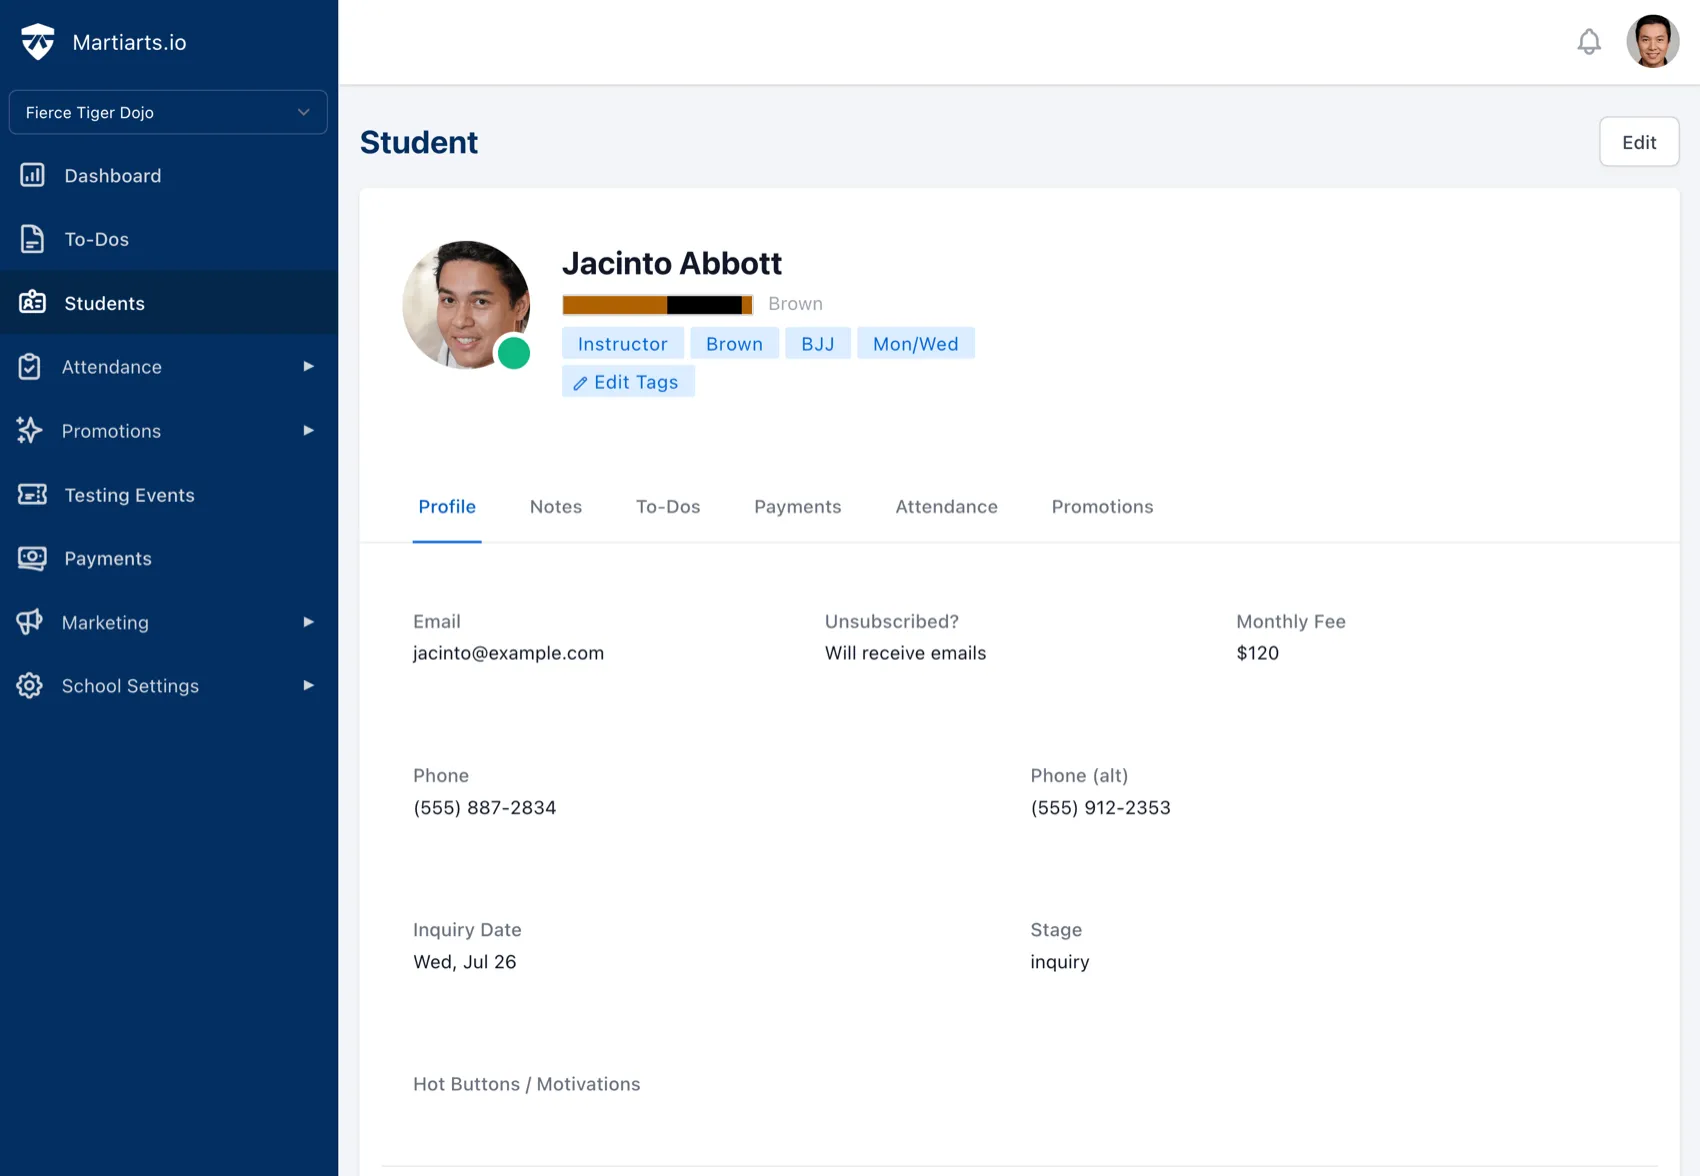Open the Fierce Tiger Dojo selector

point(168,112)
